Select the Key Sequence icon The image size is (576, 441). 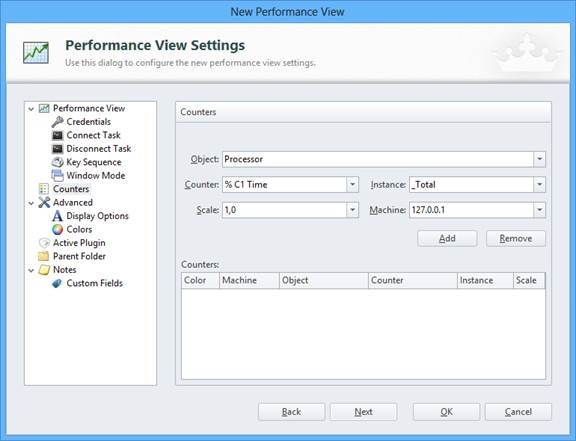coord(57,162)
